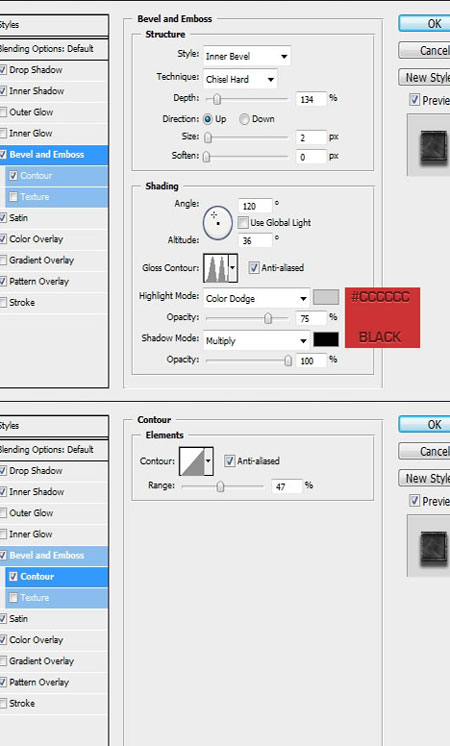The width and height of the screenshot is (450, 746).
Task: Toggle Drop Shadow checkbox in Bevel and Emboss window
Action: [x=3, y=70]
